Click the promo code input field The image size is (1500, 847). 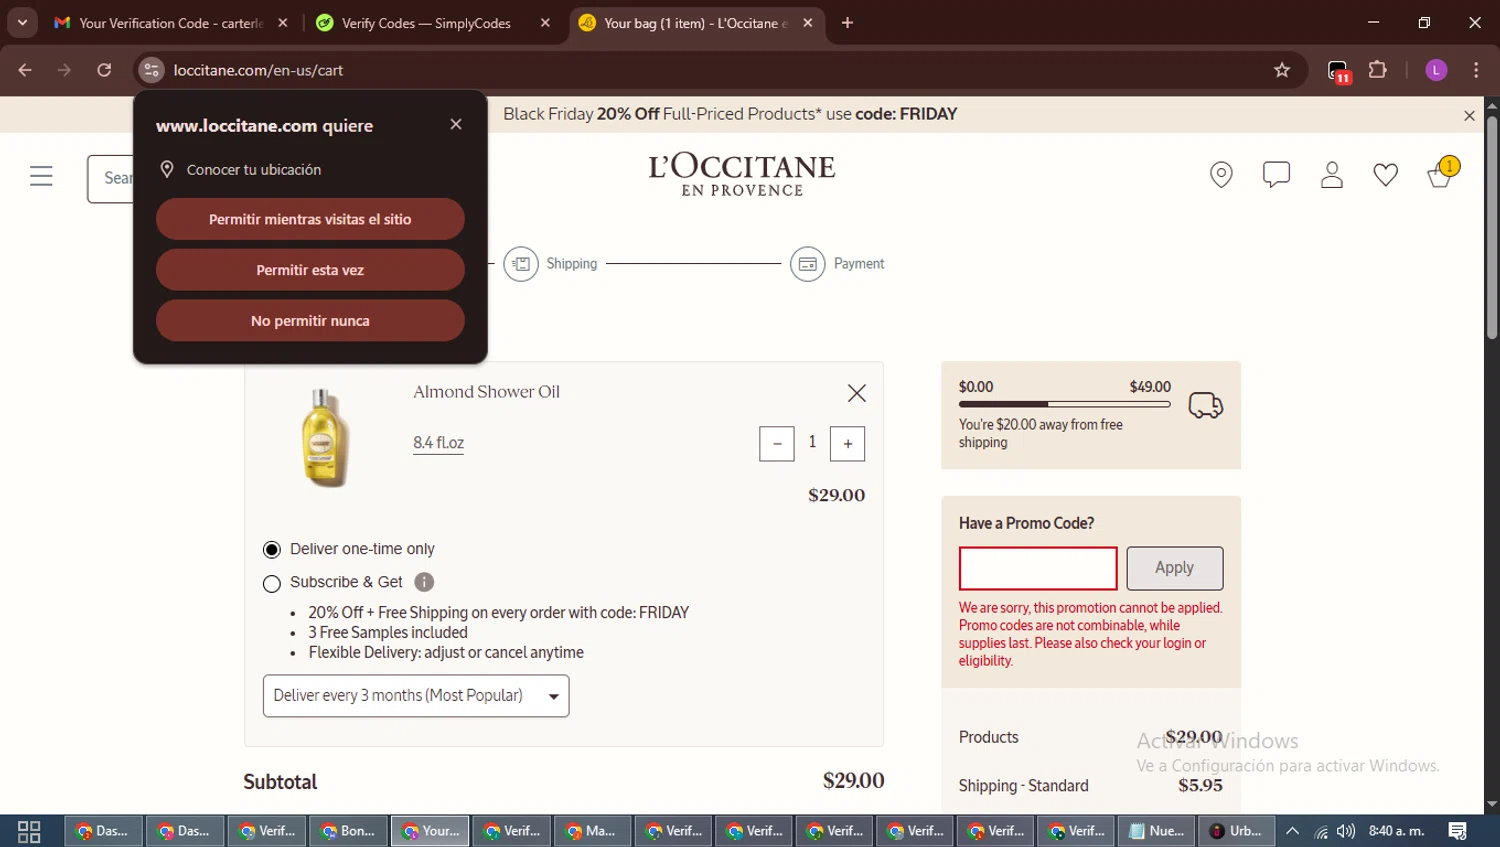click(1038, 568)
